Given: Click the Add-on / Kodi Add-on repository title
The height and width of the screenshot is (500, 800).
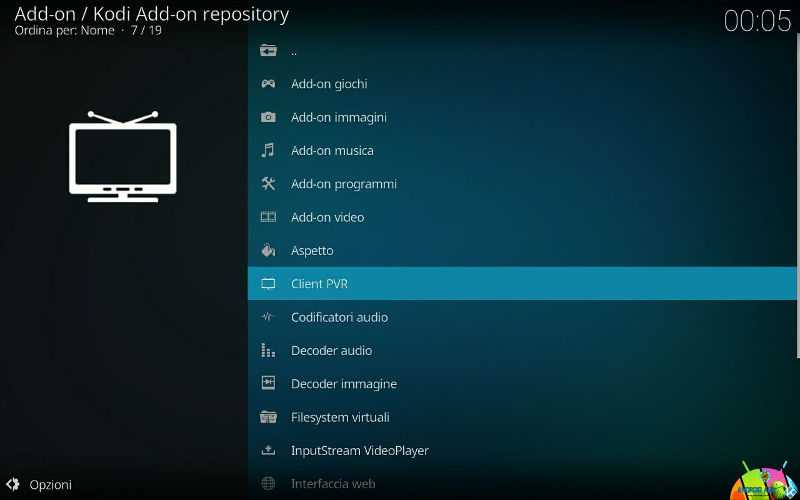Looking at the screenshot, I should coord(152,14).
